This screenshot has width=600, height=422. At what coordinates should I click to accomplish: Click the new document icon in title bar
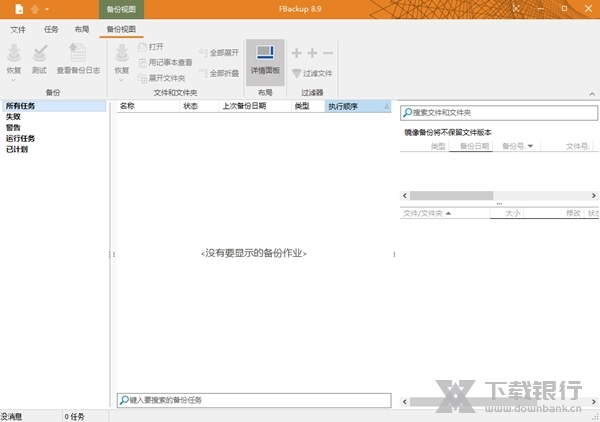pyautogui.click(x=19, y=9)
